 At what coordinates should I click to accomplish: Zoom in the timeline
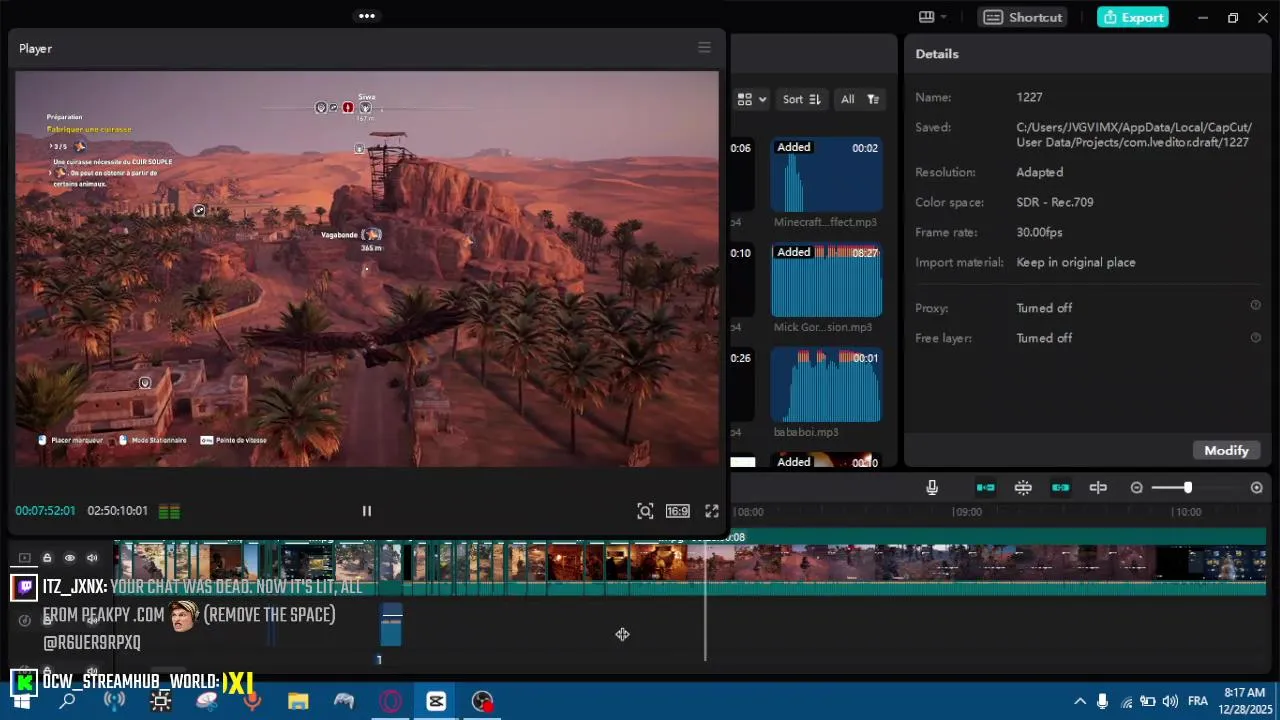(1257, 487)
